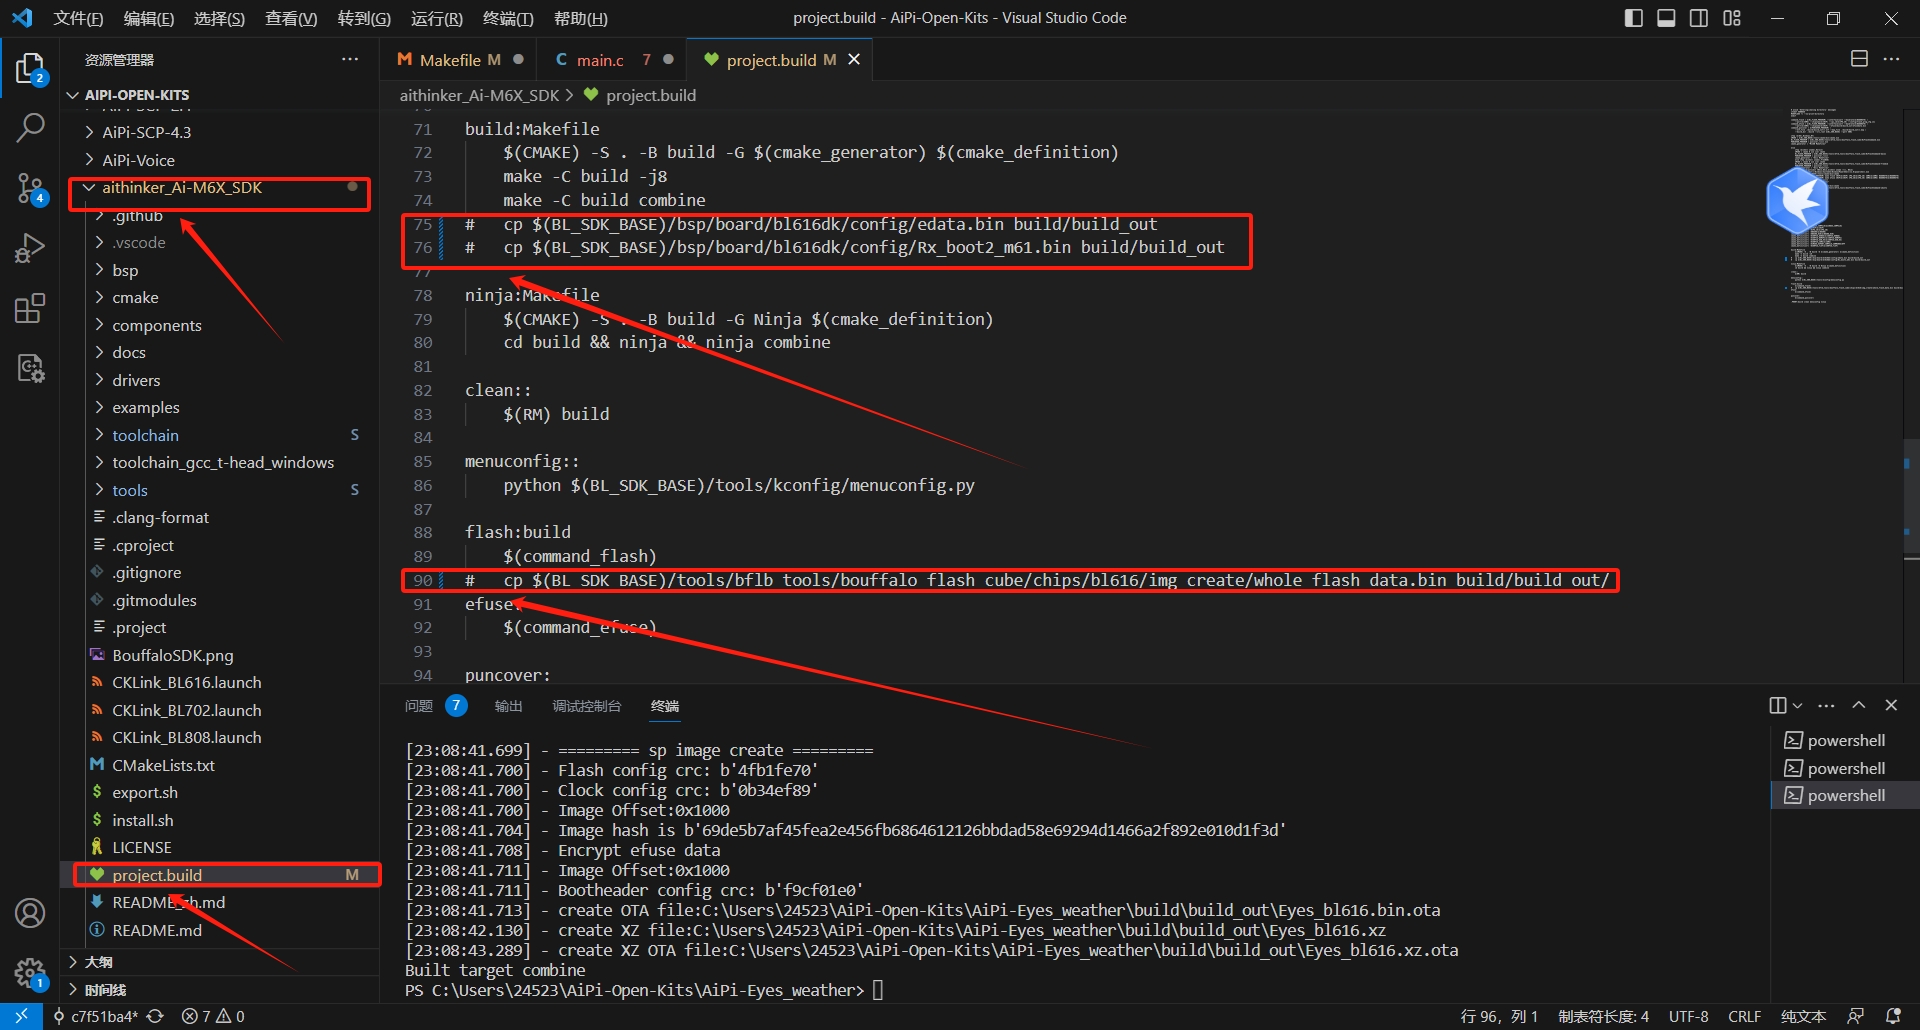Open Run and Debug view icon

click(x=30, y=248)
